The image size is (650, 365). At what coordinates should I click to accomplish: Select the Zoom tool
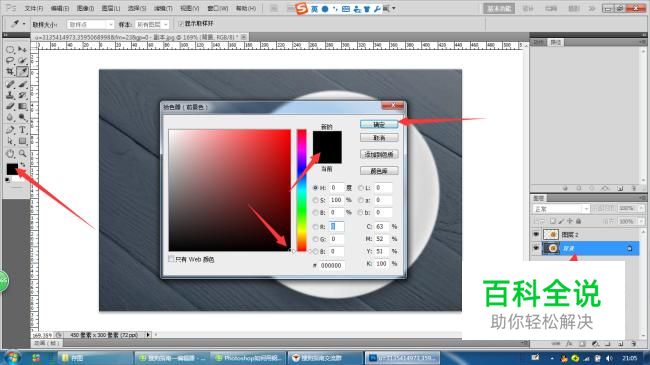[x=22, y=154]
